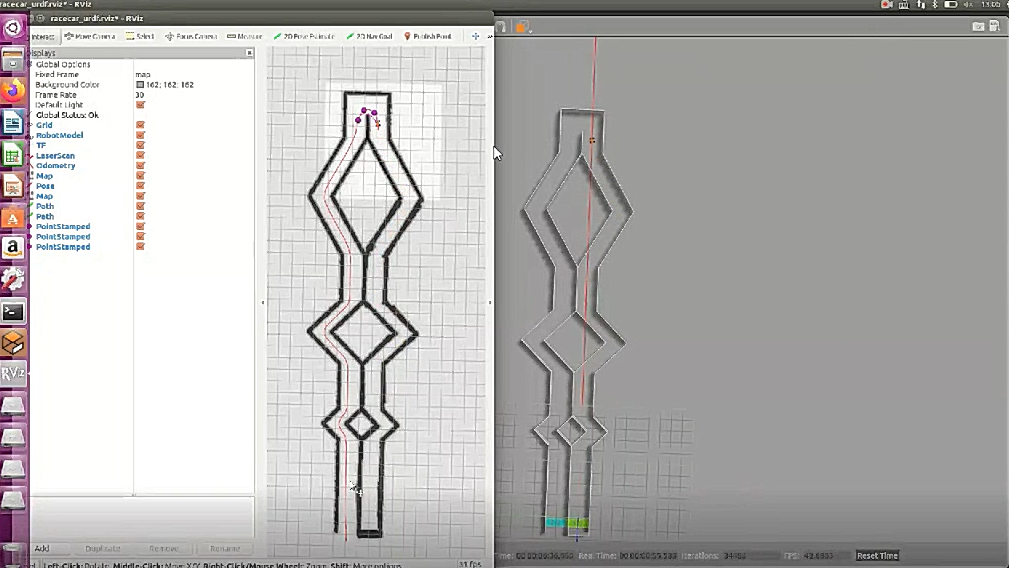Click the Measure tool in toolbar

[245, 37]
